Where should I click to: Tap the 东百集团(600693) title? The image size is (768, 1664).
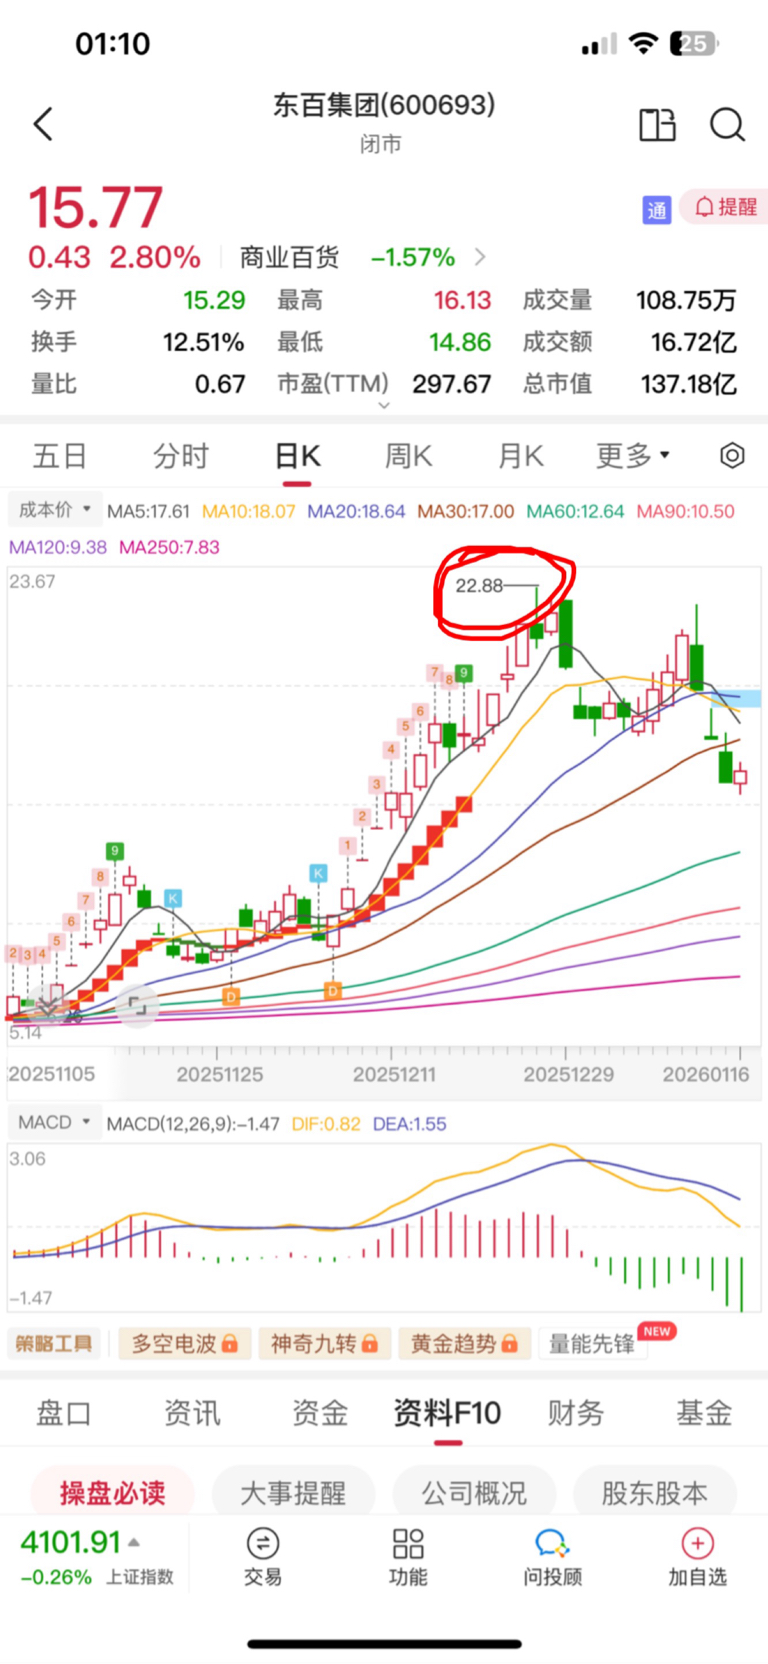pyautogui.click(x=384, y=105)
